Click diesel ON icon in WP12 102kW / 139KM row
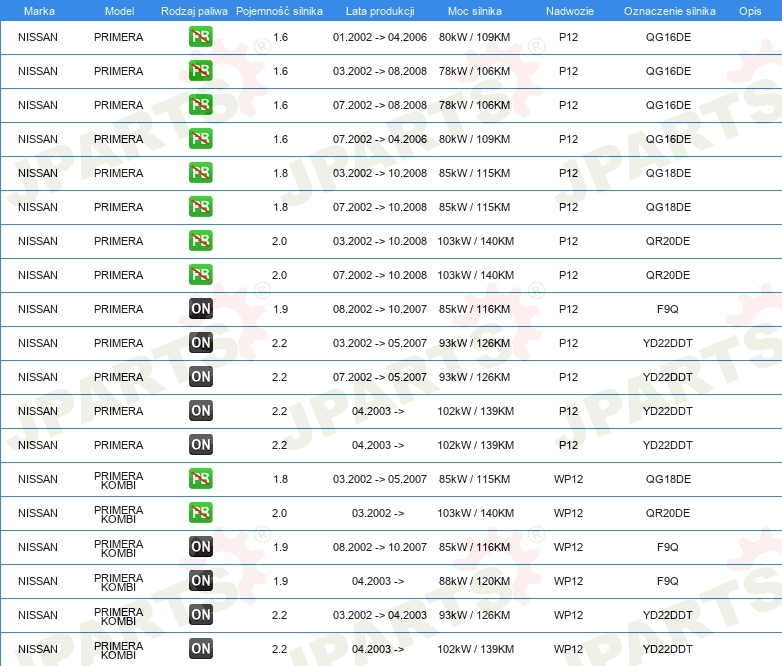 200,648
